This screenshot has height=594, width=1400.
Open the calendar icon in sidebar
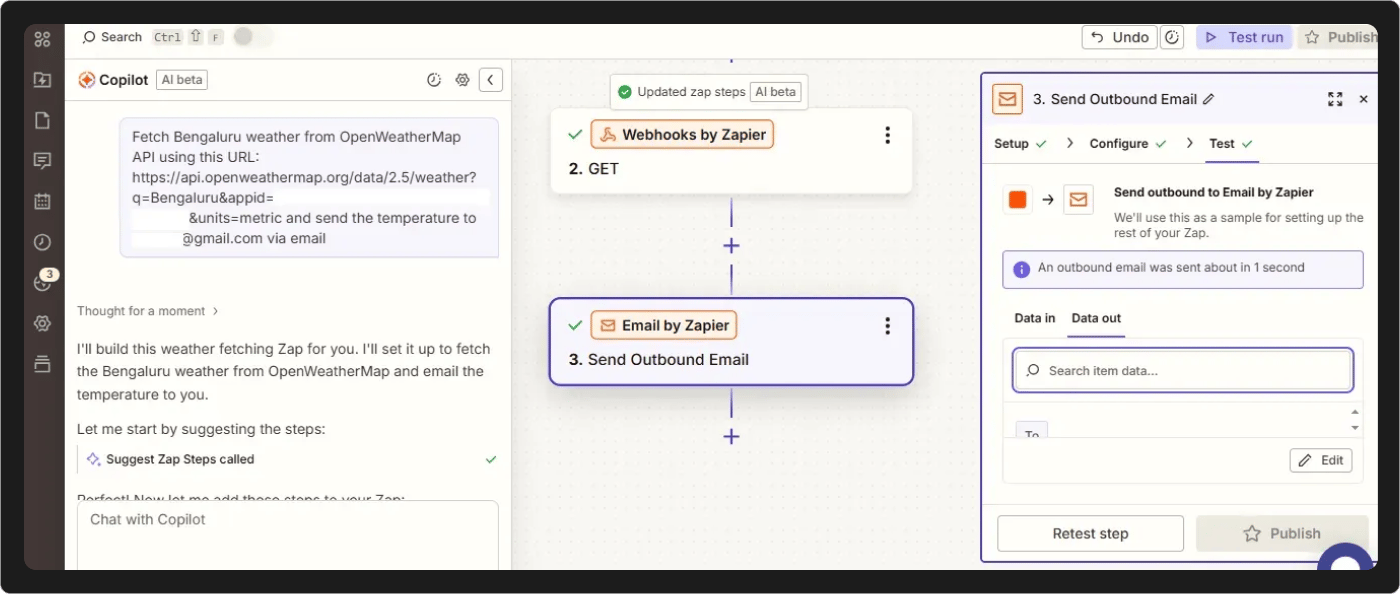coord(42,201)
